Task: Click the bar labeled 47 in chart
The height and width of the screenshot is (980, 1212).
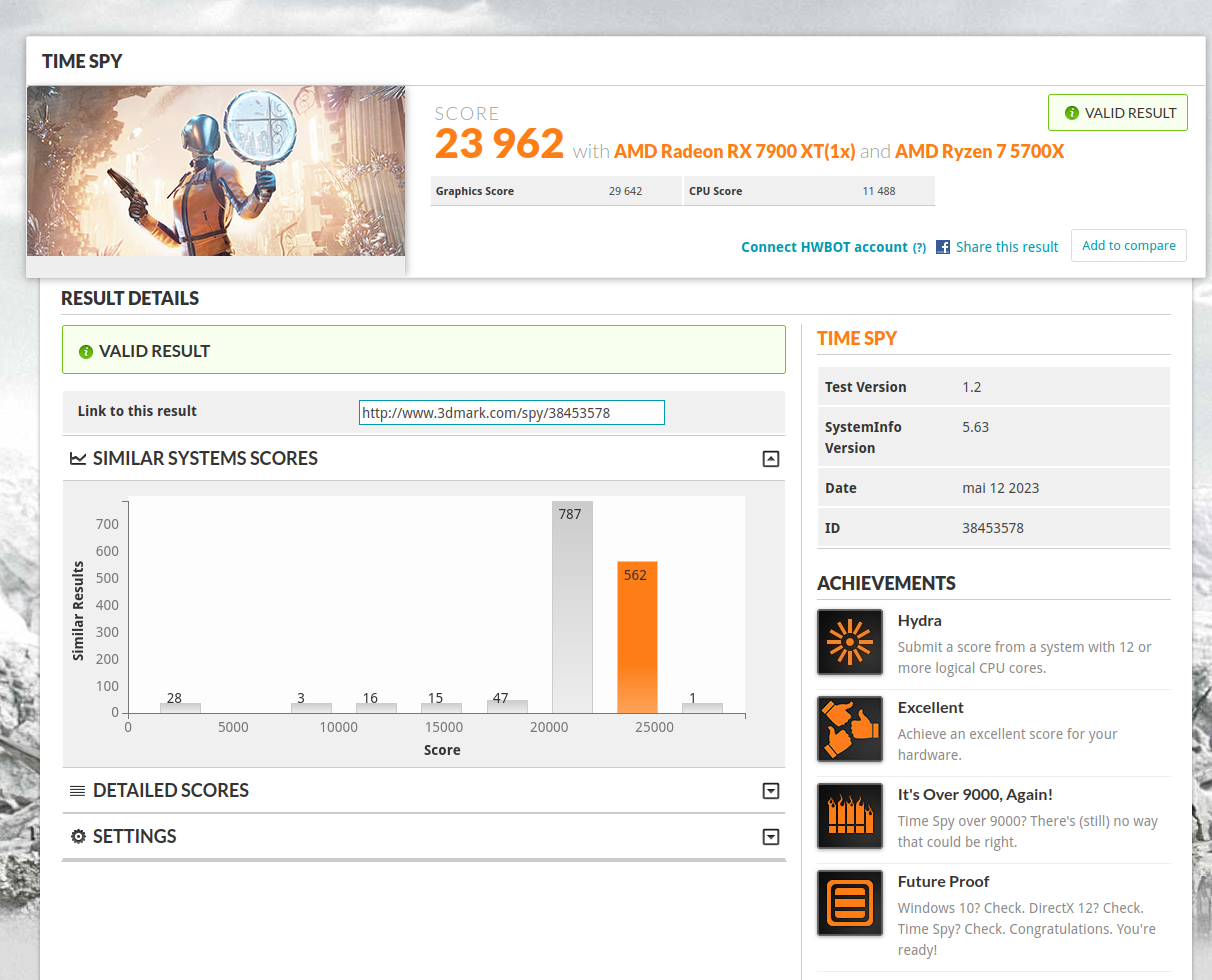Action: (x=507, y=706)
